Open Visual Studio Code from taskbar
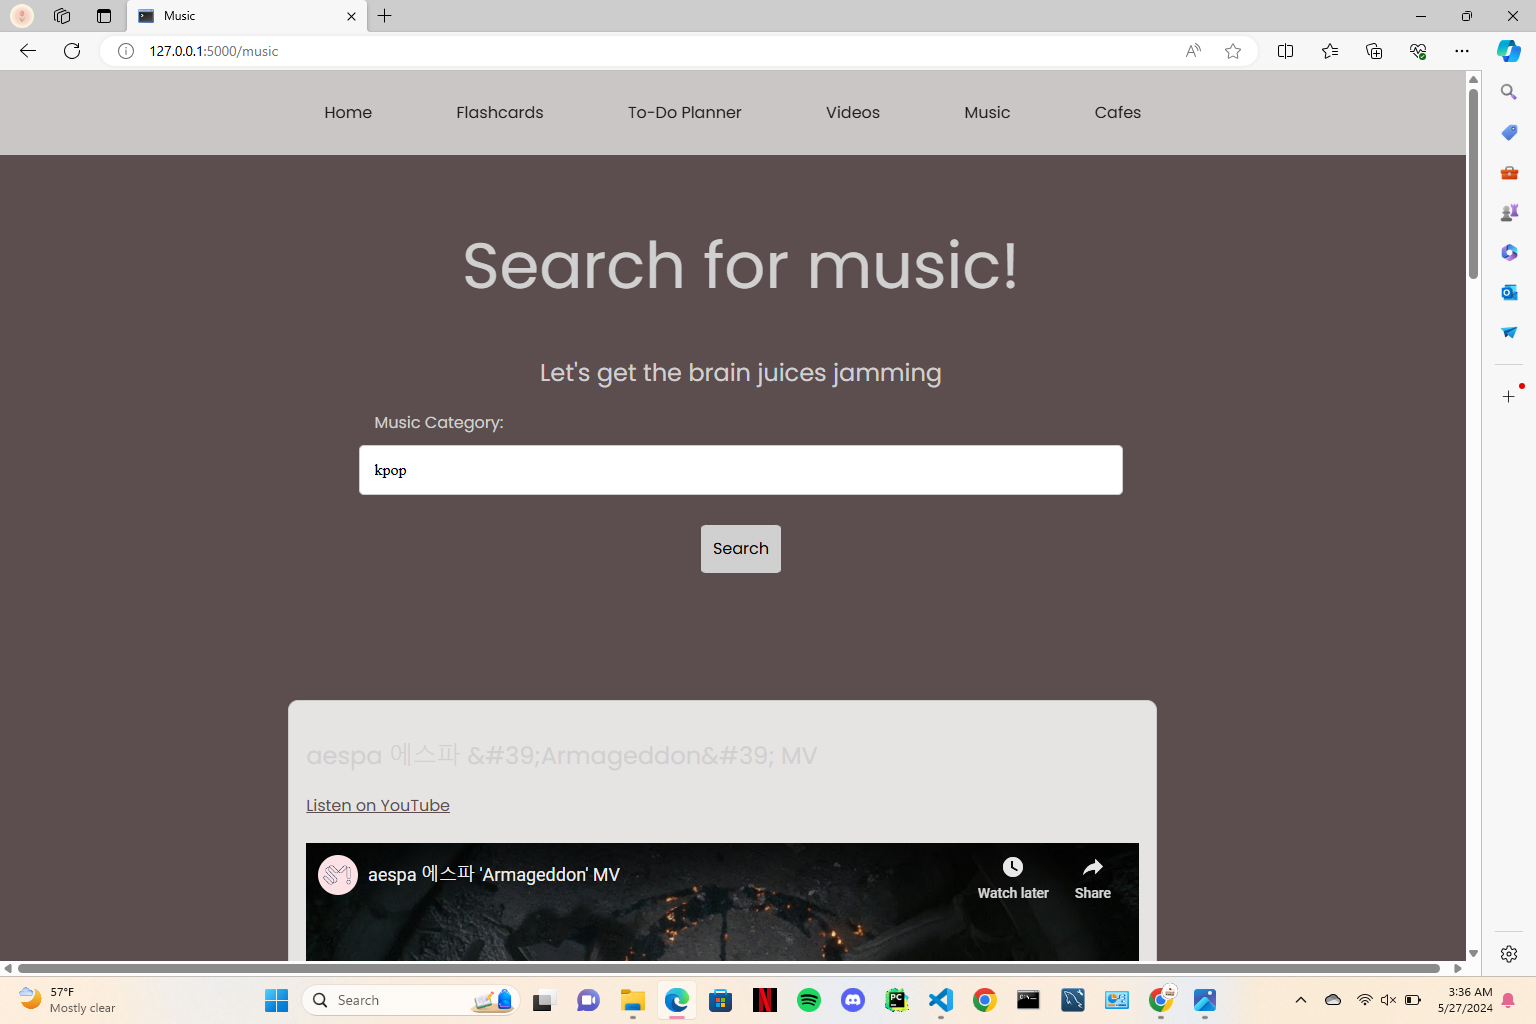Image resolution: width=1536 pixels, height=1024 pixels. [941, 1000]
